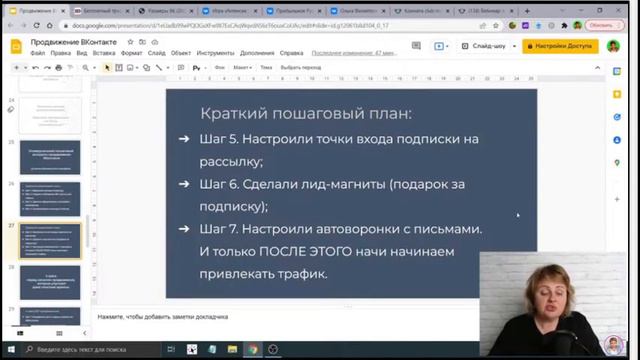
Task: Open the browser extensions puzzle icon
Action: 564,25
